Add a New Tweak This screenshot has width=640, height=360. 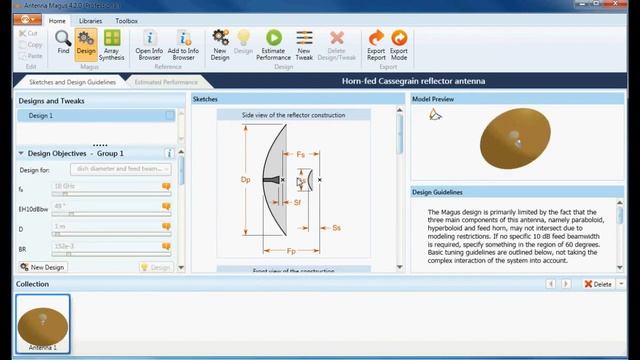coord(304,45)
